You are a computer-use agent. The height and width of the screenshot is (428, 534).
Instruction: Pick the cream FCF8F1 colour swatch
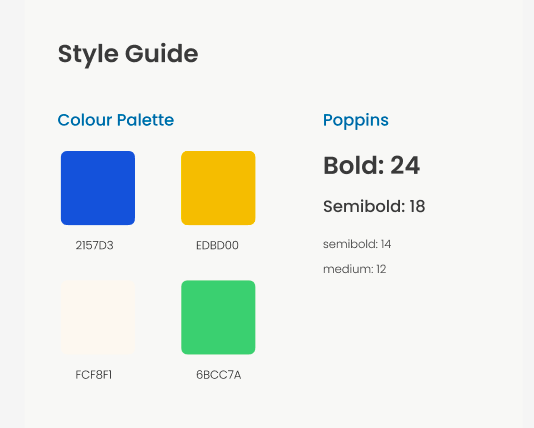click(x=98, y=317)
